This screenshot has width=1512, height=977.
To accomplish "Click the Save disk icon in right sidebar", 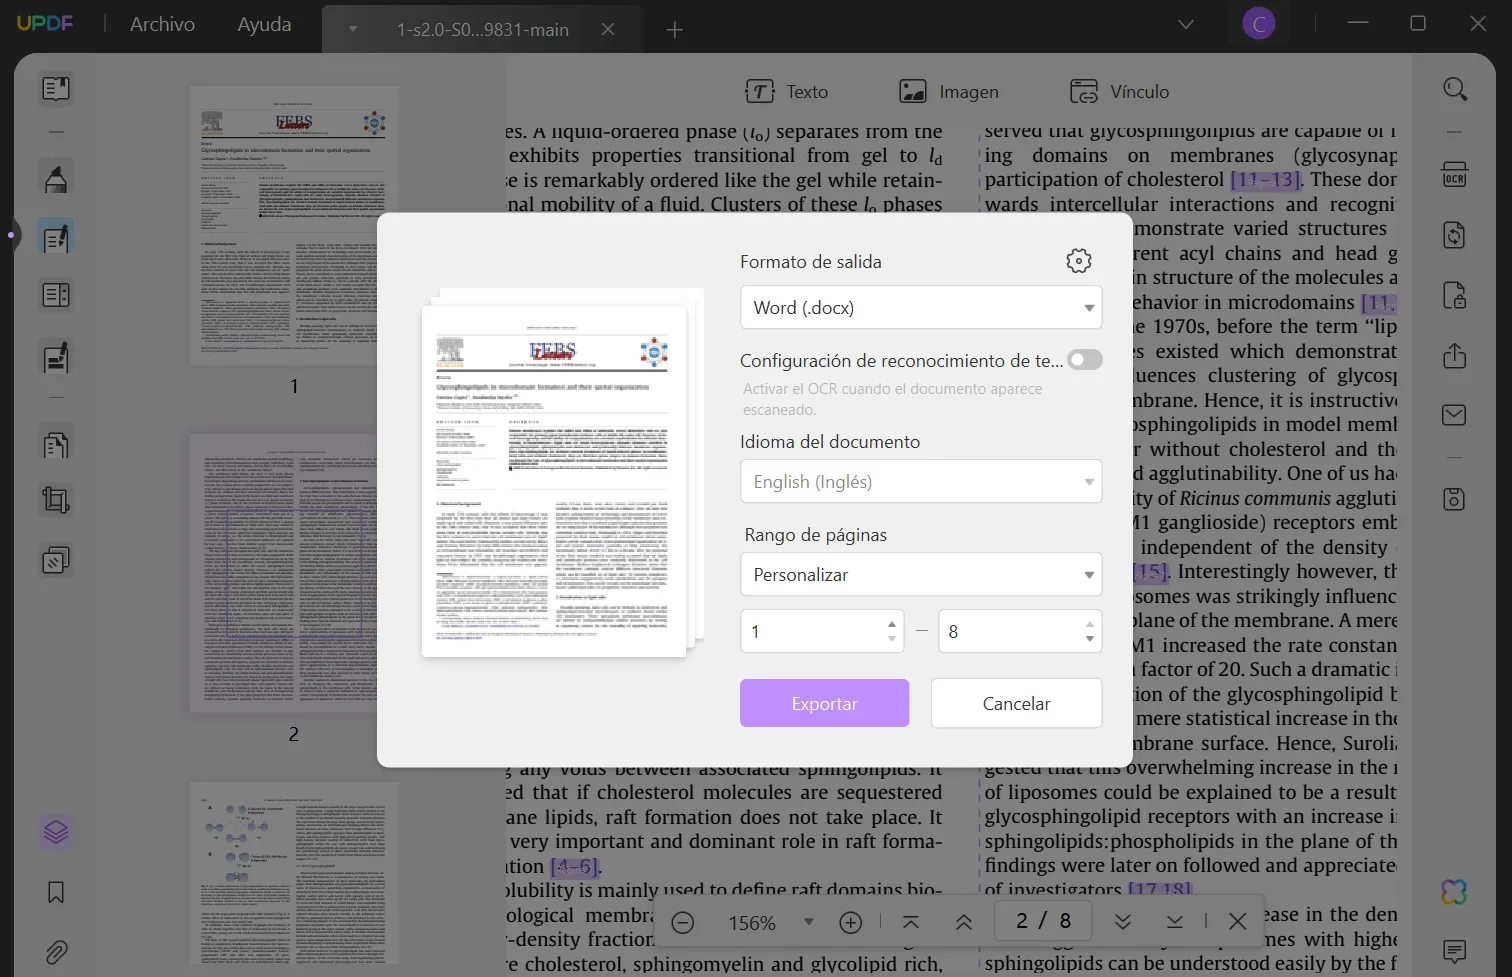I will click(1454, 499).
